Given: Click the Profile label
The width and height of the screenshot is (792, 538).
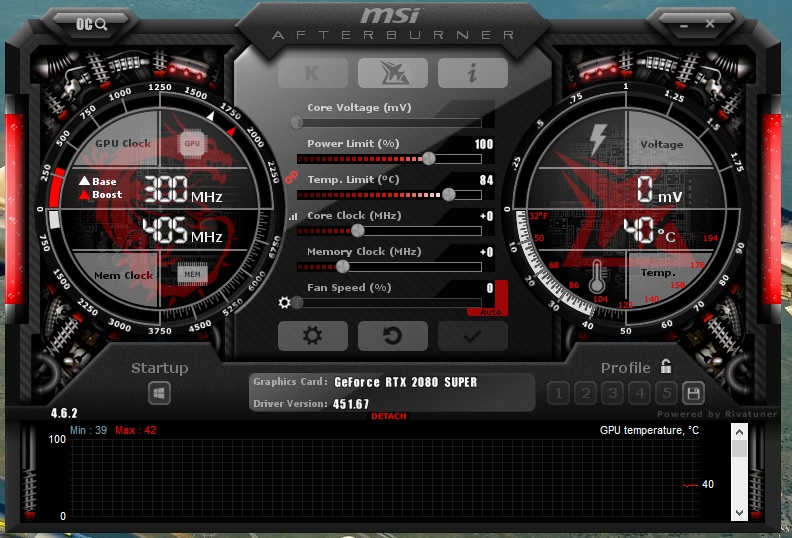Looking at the screenshot, I should 626,368.
